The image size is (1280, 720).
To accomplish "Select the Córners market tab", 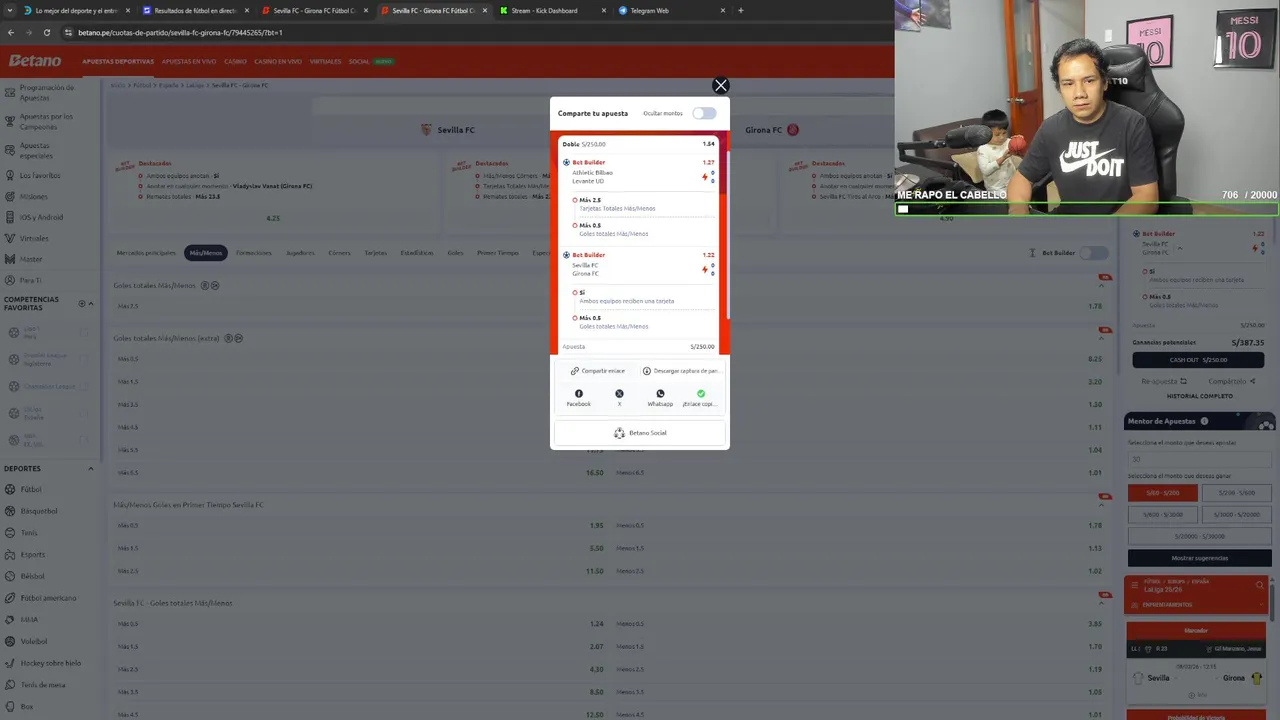I will coord(339,253).
